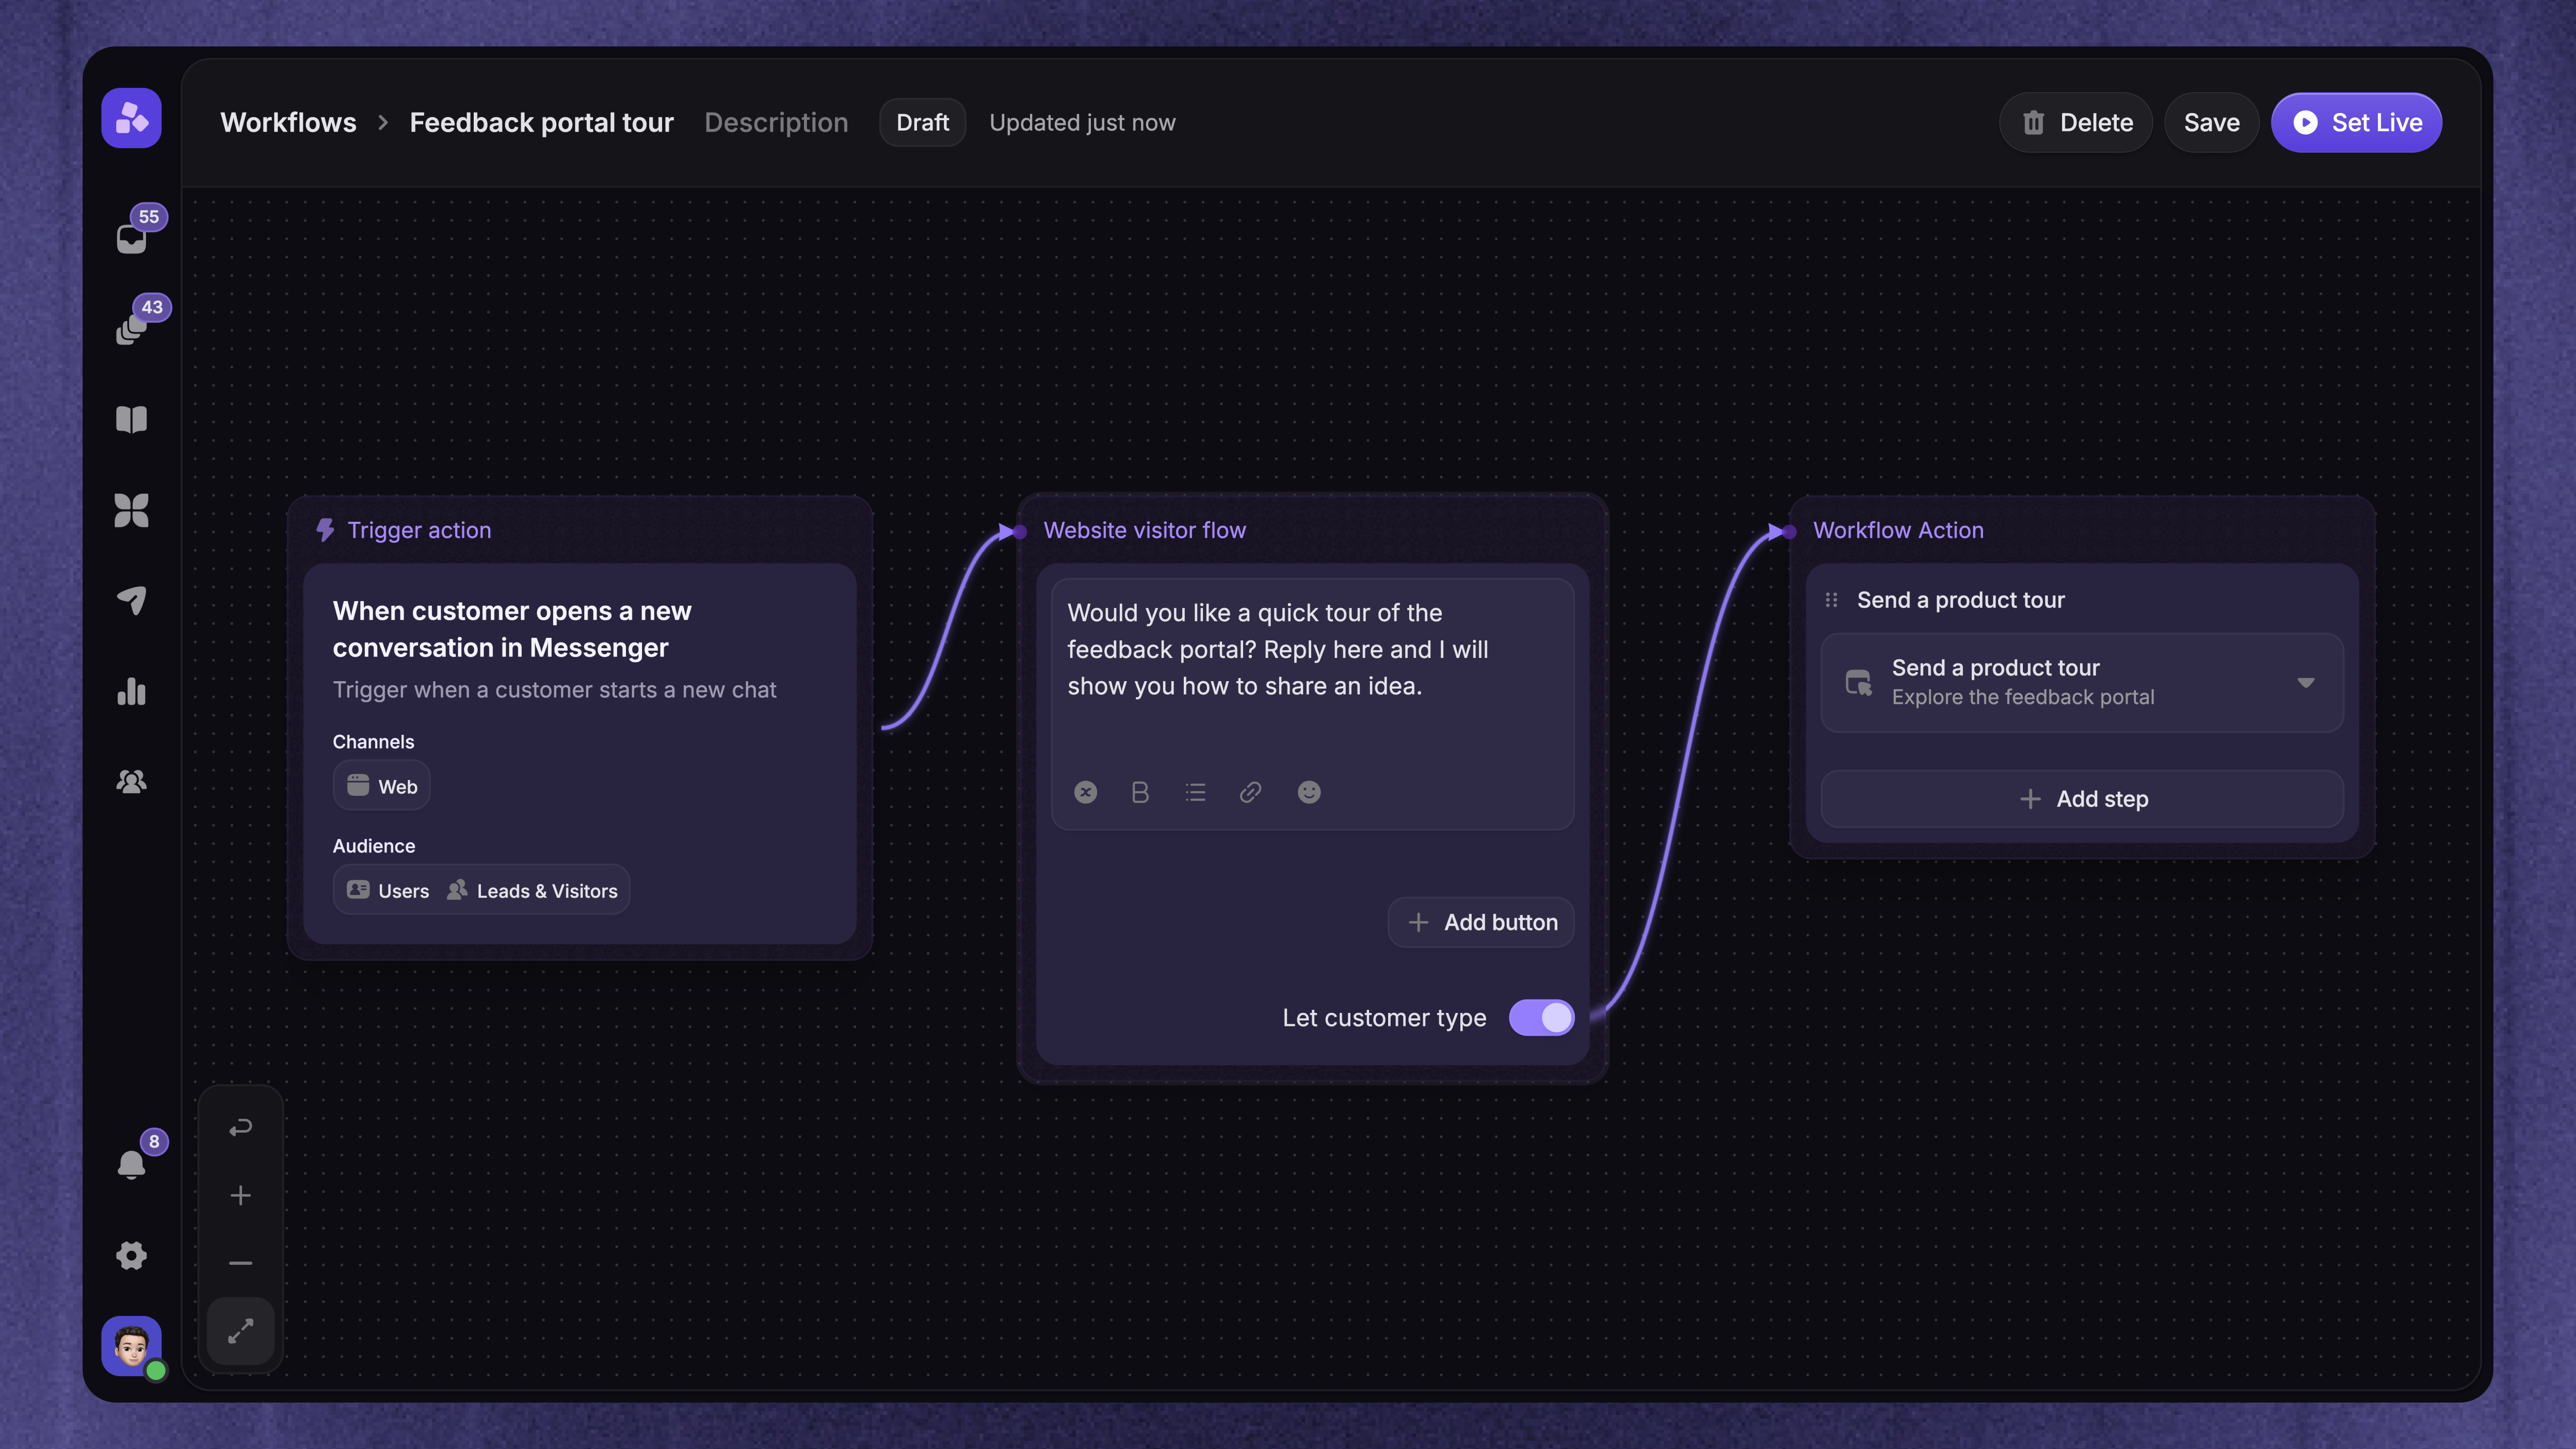The width and height of the screenshot is (2576, 1449).
Task: Click the Website visitor flow header
Action: (1144, 530)
